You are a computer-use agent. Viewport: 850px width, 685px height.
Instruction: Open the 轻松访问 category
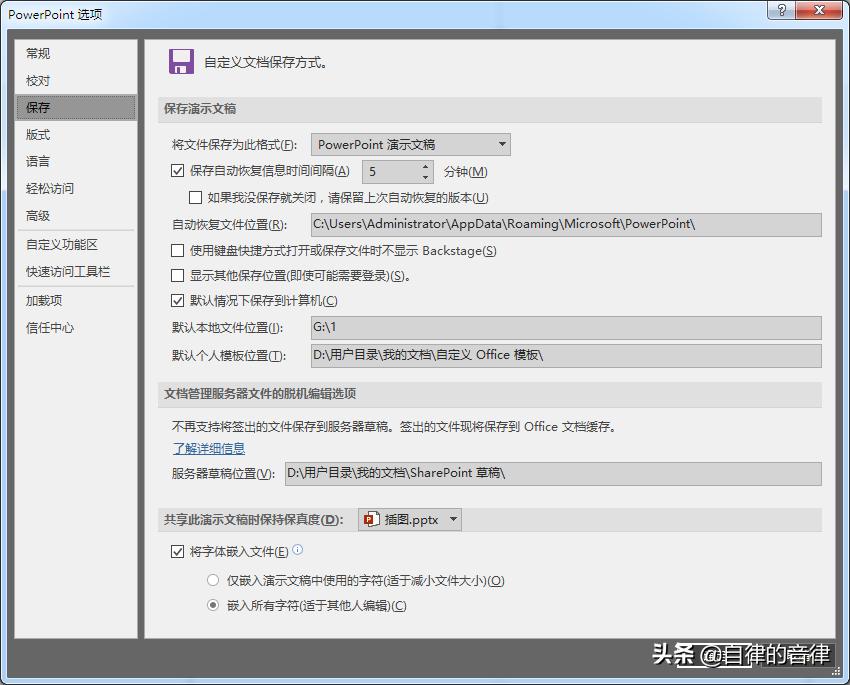pyautogui.click(x=75, y=189)
